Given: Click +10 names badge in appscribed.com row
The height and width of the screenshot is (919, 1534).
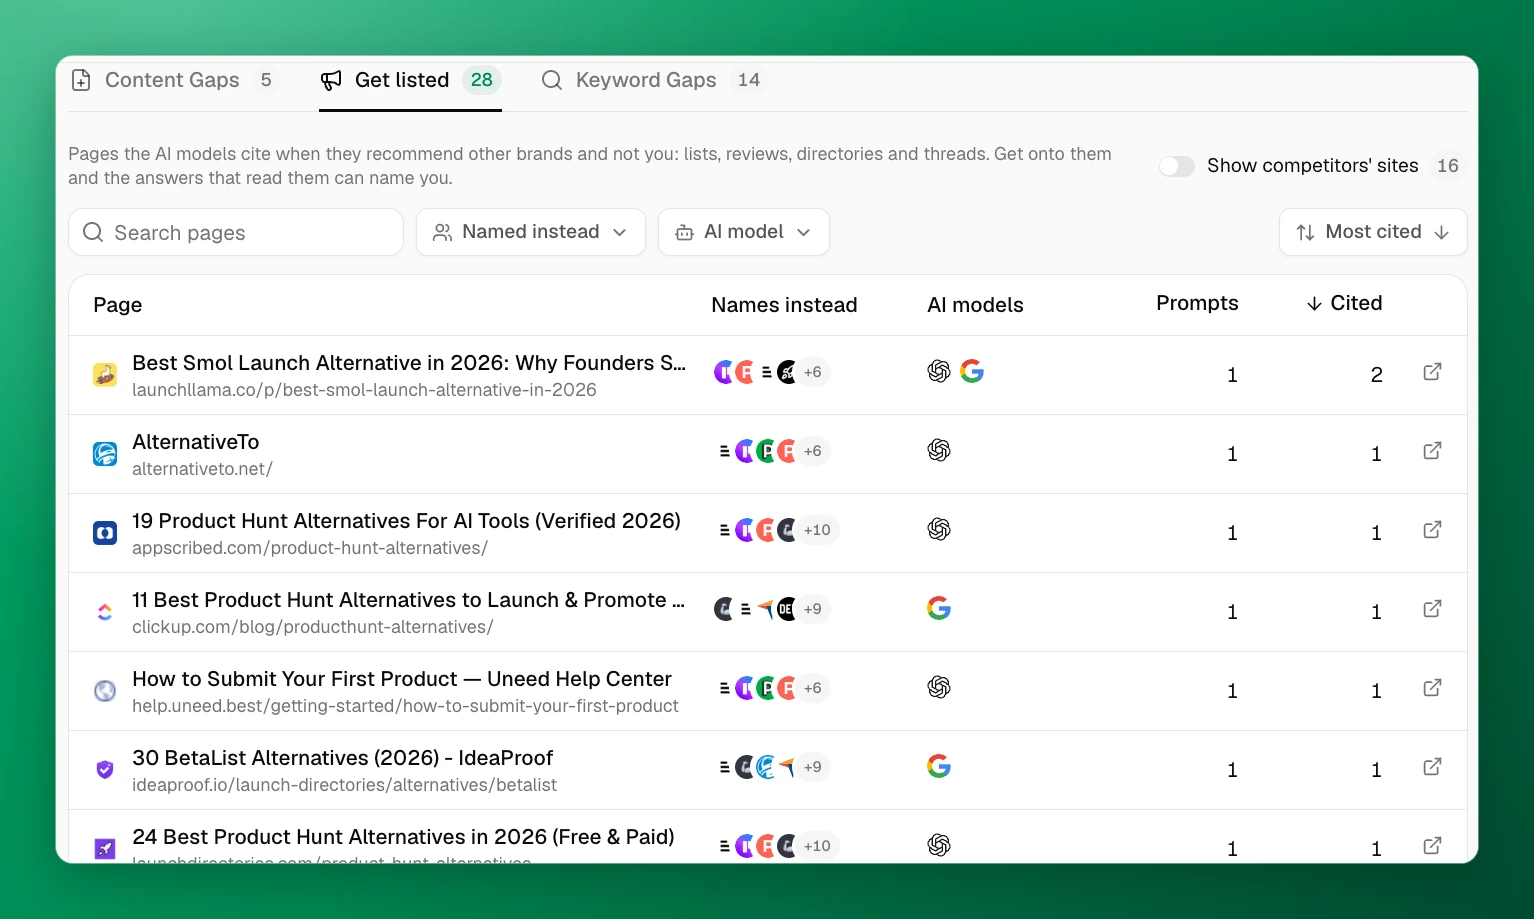Looking at the screenshot, I should pyautogui.click(x=817, y=530).
